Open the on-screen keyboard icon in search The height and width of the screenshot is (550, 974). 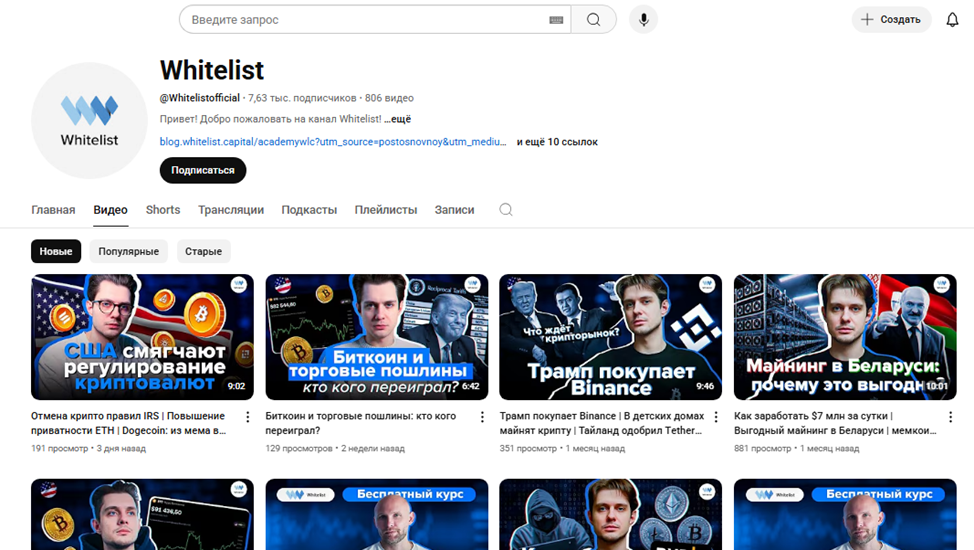point(556,20)
